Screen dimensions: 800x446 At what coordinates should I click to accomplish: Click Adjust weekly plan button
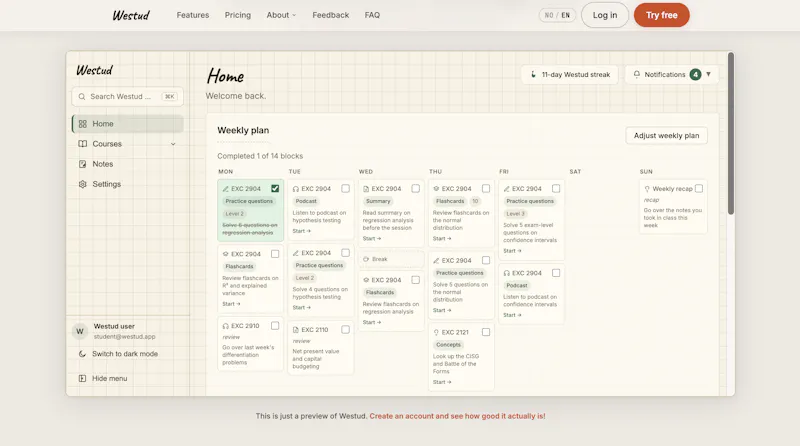(666, 136)
